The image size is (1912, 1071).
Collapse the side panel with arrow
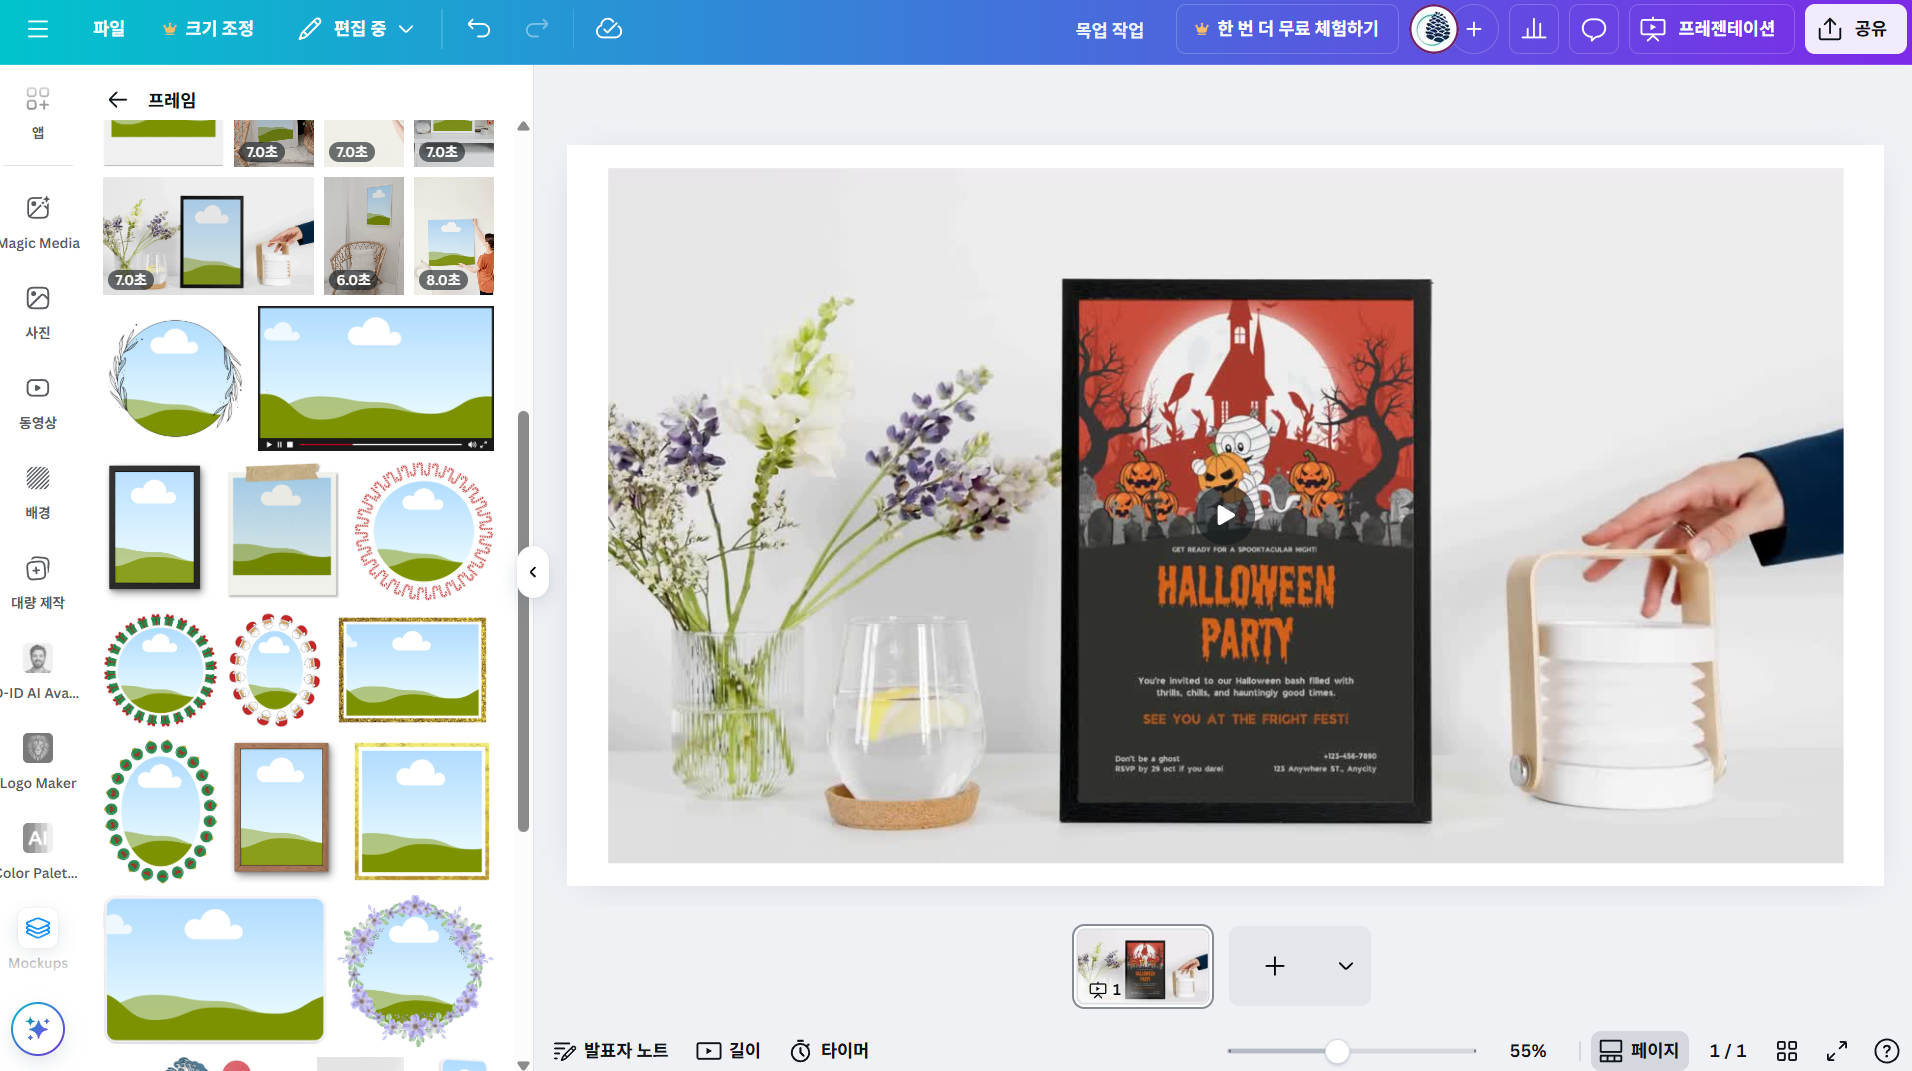[533, 572]
